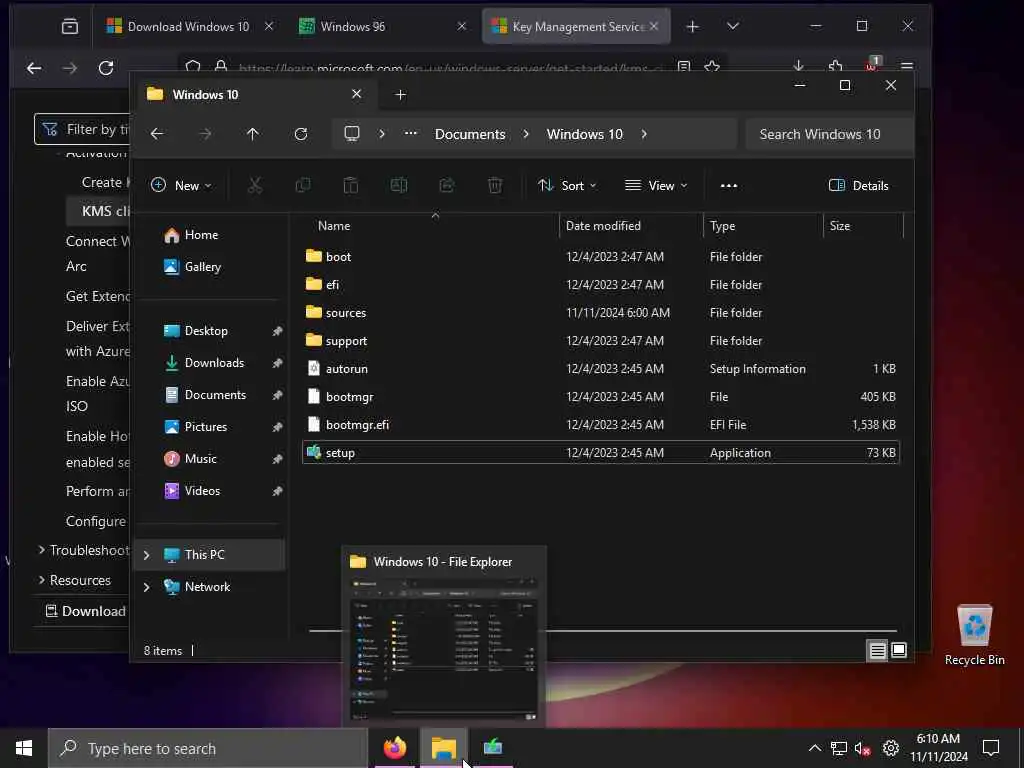1024x768 pixels.
Task: Sort by Name column header
Action: pos(431,226)
